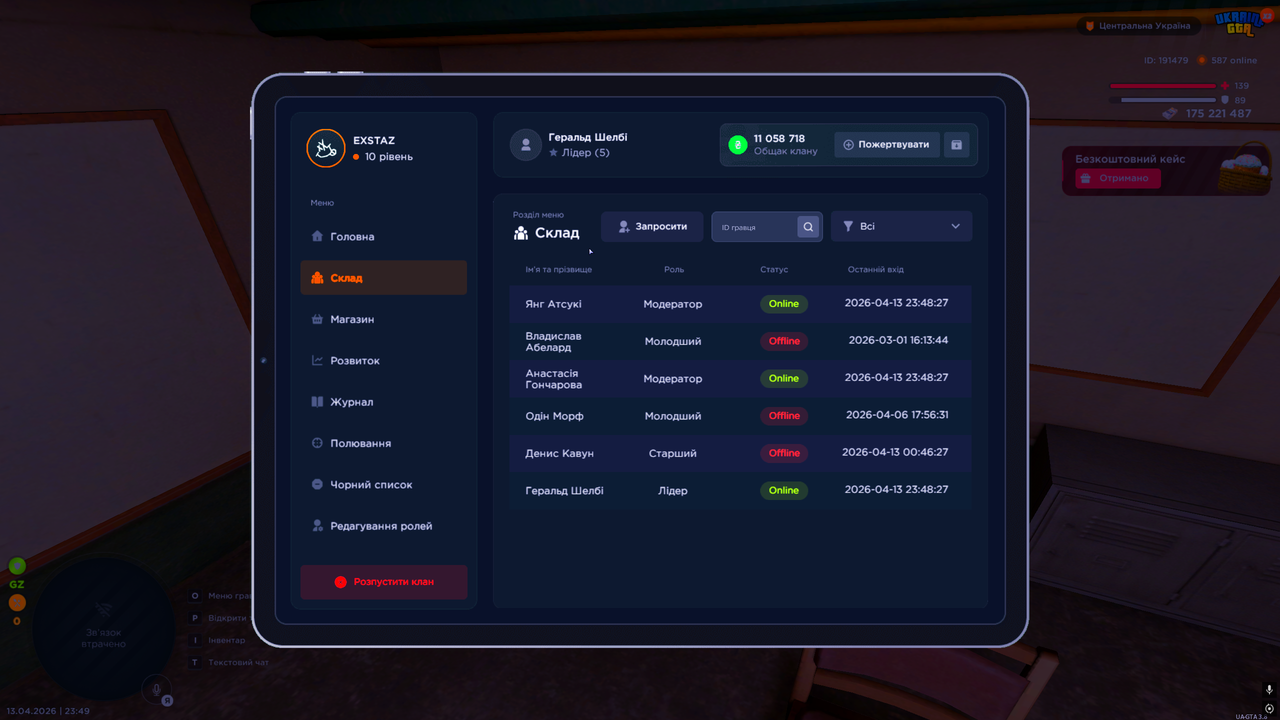The height and width of the screenshot is (720, 1280).
Task: Select the Склад menu item
Action: click(383, 278)
